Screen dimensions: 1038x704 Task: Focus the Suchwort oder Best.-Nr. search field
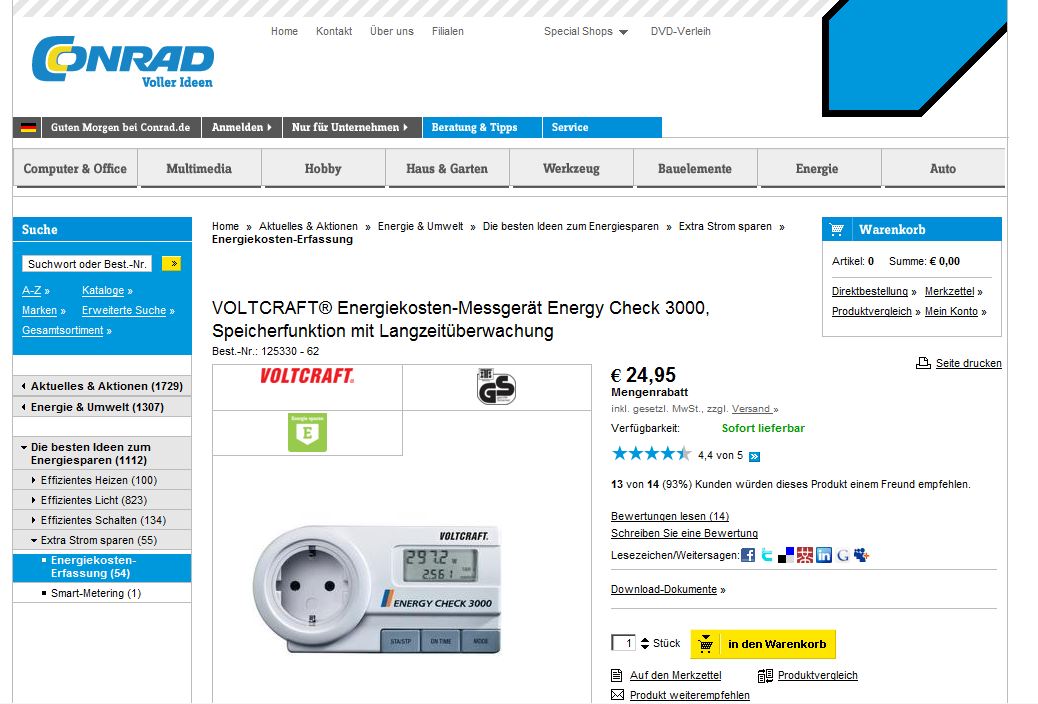pos(87,264)
